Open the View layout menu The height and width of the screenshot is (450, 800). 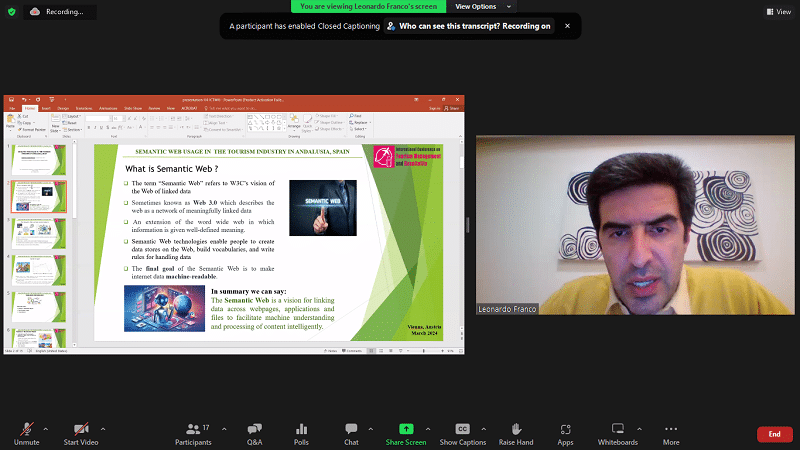(777, 12)
